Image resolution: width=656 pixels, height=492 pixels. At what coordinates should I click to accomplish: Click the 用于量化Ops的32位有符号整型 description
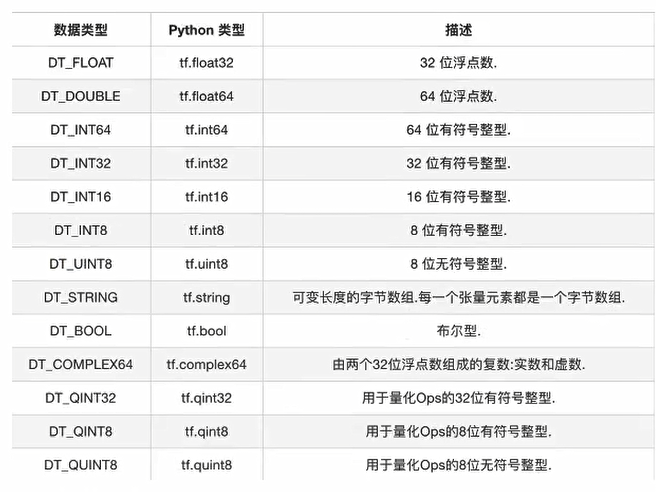coord(459,398)
